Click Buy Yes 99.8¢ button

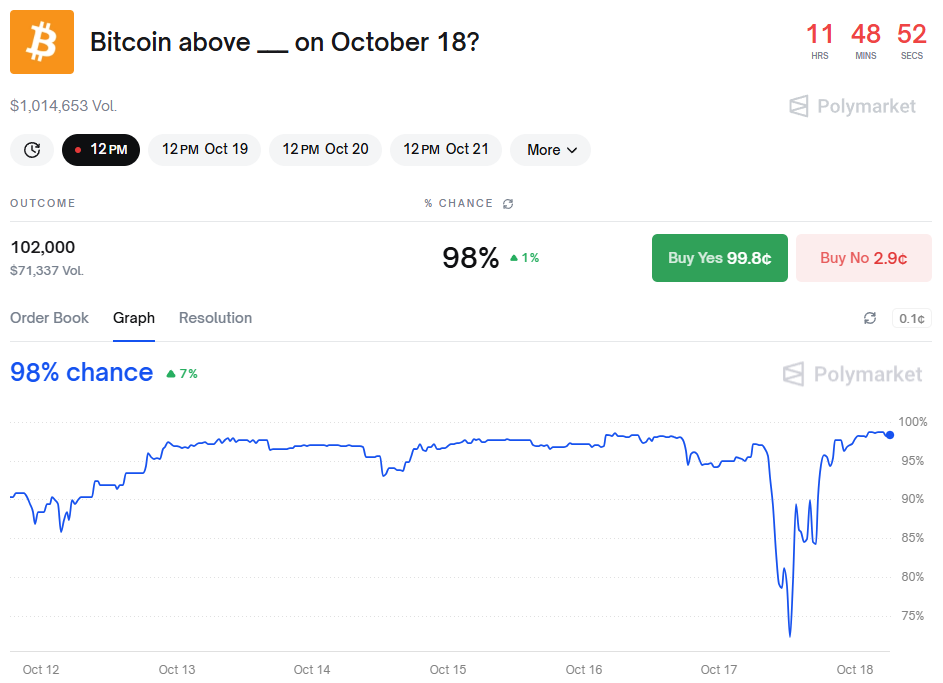point(719,258)
